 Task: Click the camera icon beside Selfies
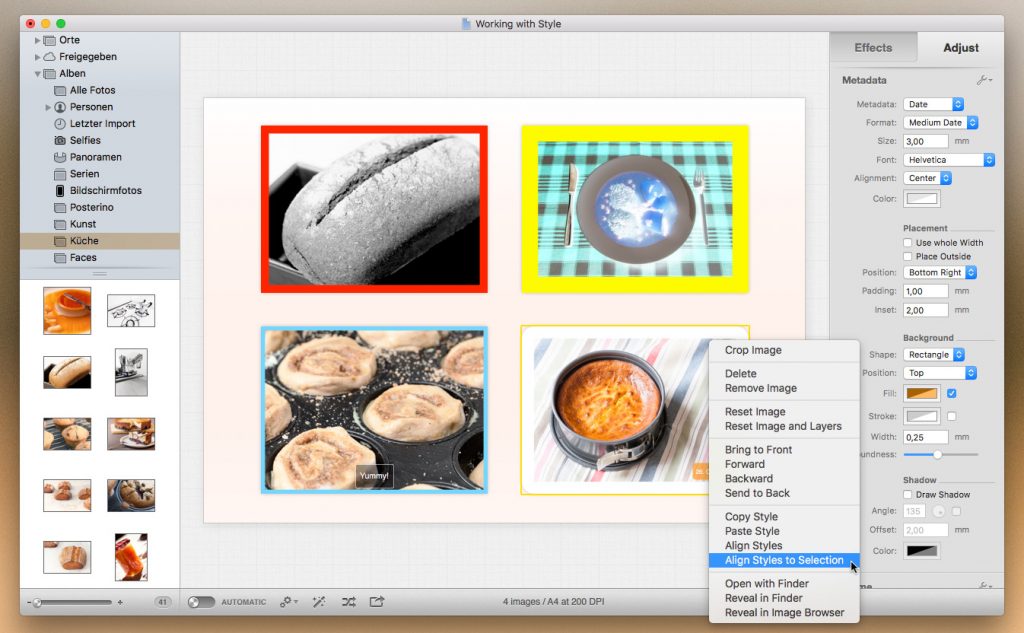pos(60,140)
